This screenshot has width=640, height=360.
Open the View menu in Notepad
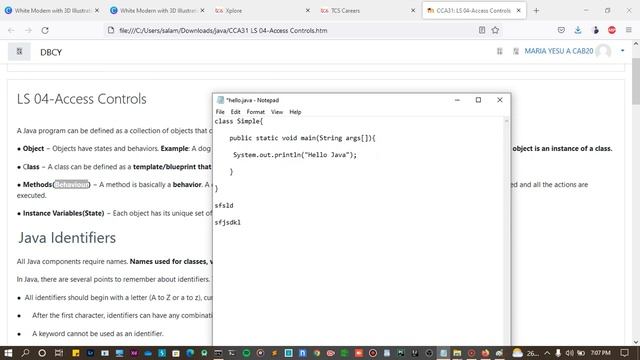pos(277,112)
